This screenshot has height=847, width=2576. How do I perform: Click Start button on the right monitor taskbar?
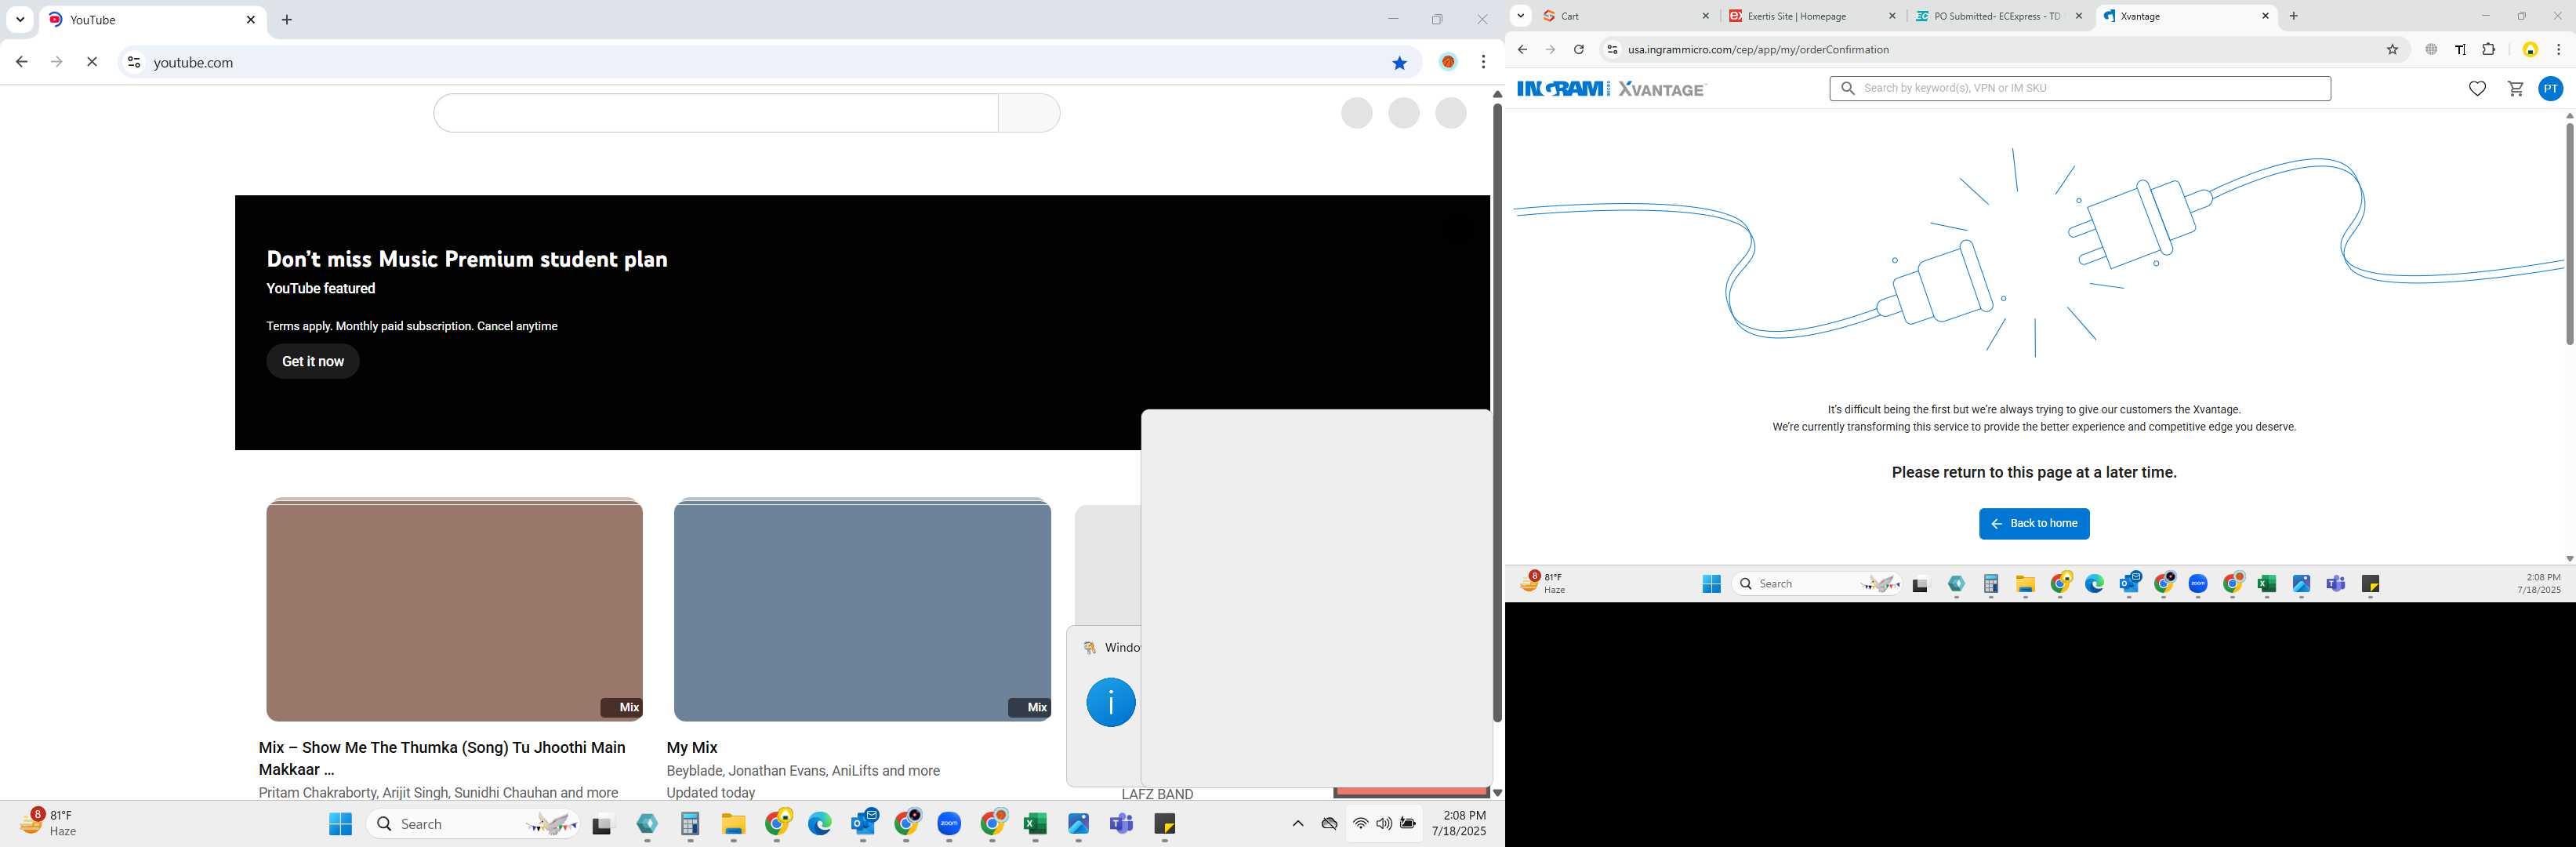pos(1711,584)
